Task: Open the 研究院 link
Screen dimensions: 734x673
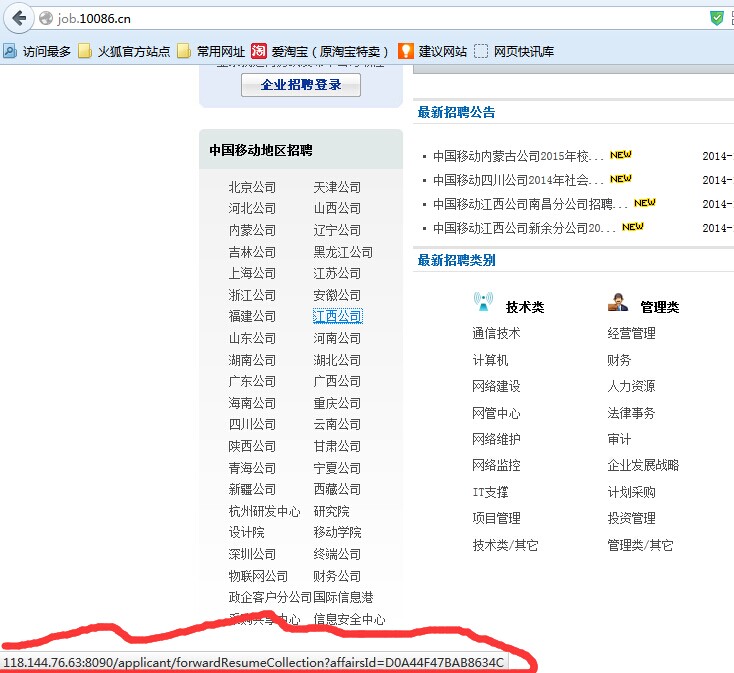Action: click(x=331, y=512)
